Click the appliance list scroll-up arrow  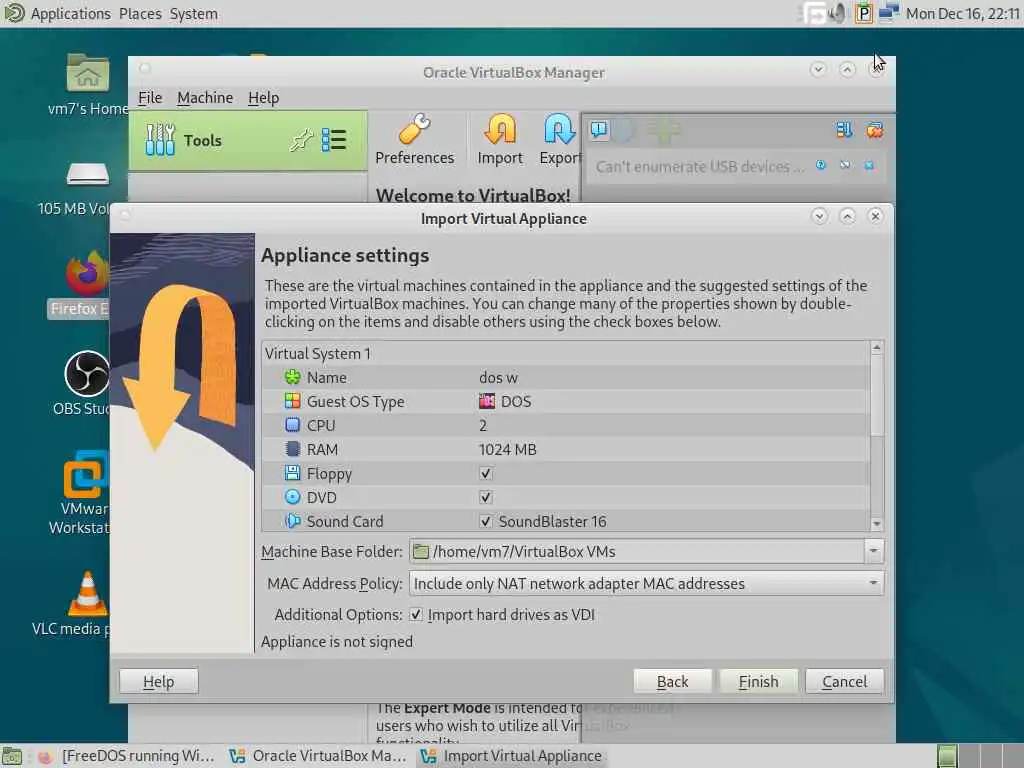click(x=877, y=347)
